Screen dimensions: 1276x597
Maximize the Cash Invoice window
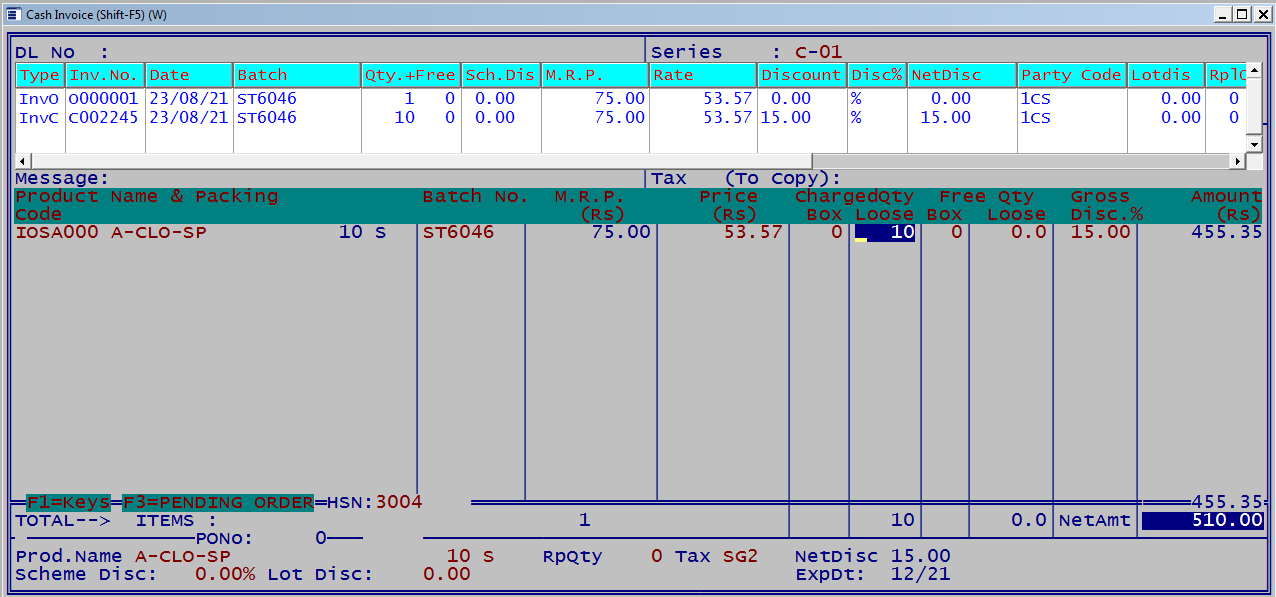tap(1241, 14)
